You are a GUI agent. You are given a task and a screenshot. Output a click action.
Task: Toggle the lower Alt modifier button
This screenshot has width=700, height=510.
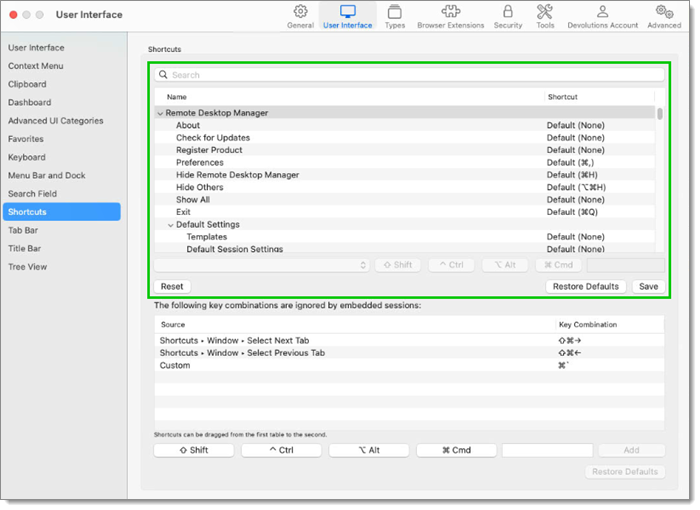point(369,450)
